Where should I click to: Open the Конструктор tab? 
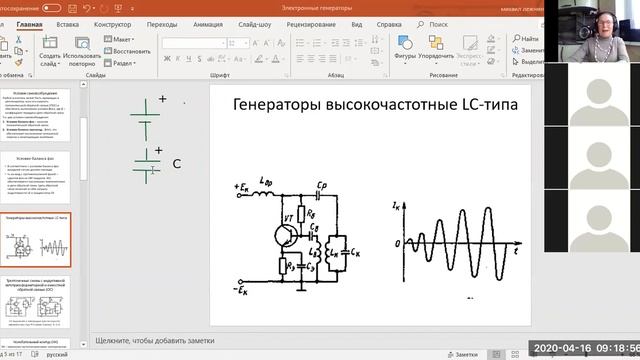pyautogui.click(x=113, y=24)
